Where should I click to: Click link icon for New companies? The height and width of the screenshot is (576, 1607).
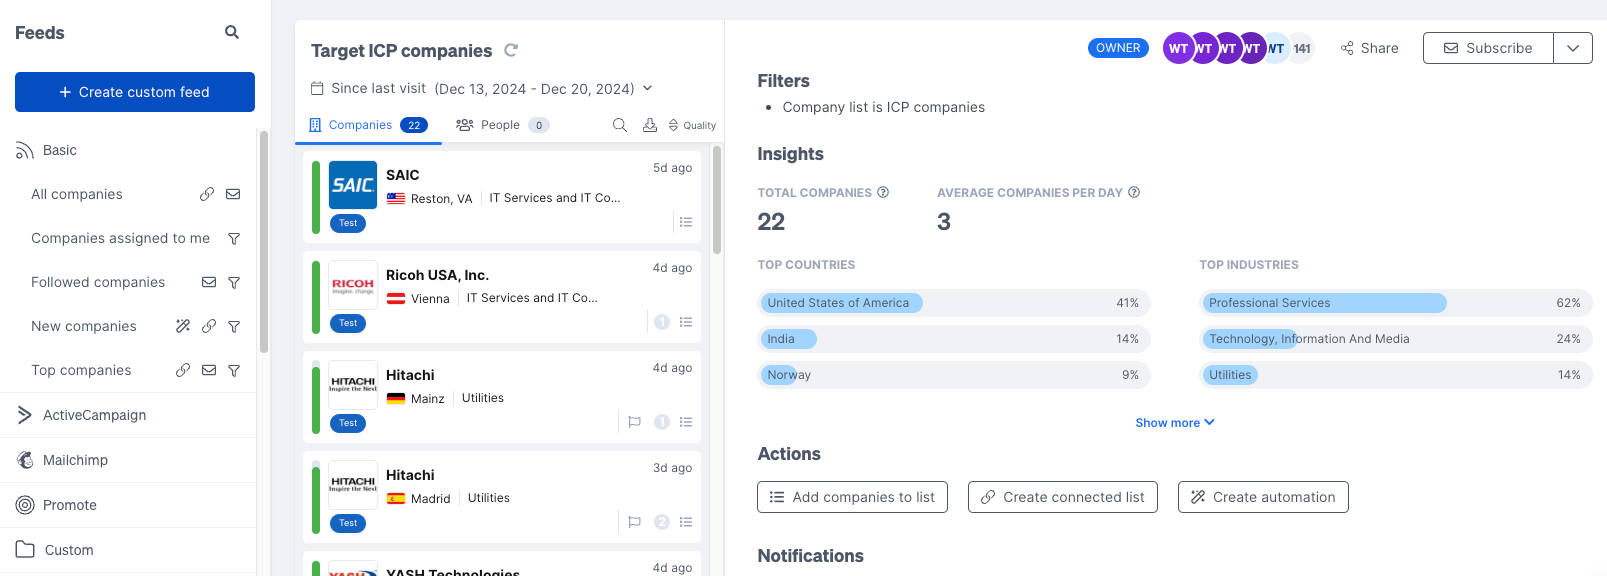pos(209,326)
